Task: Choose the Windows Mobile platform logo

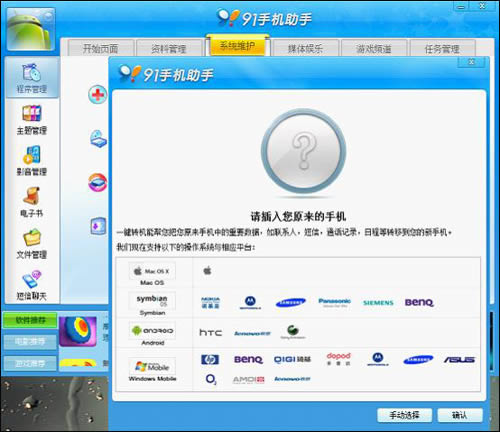Action: point(152,366)
